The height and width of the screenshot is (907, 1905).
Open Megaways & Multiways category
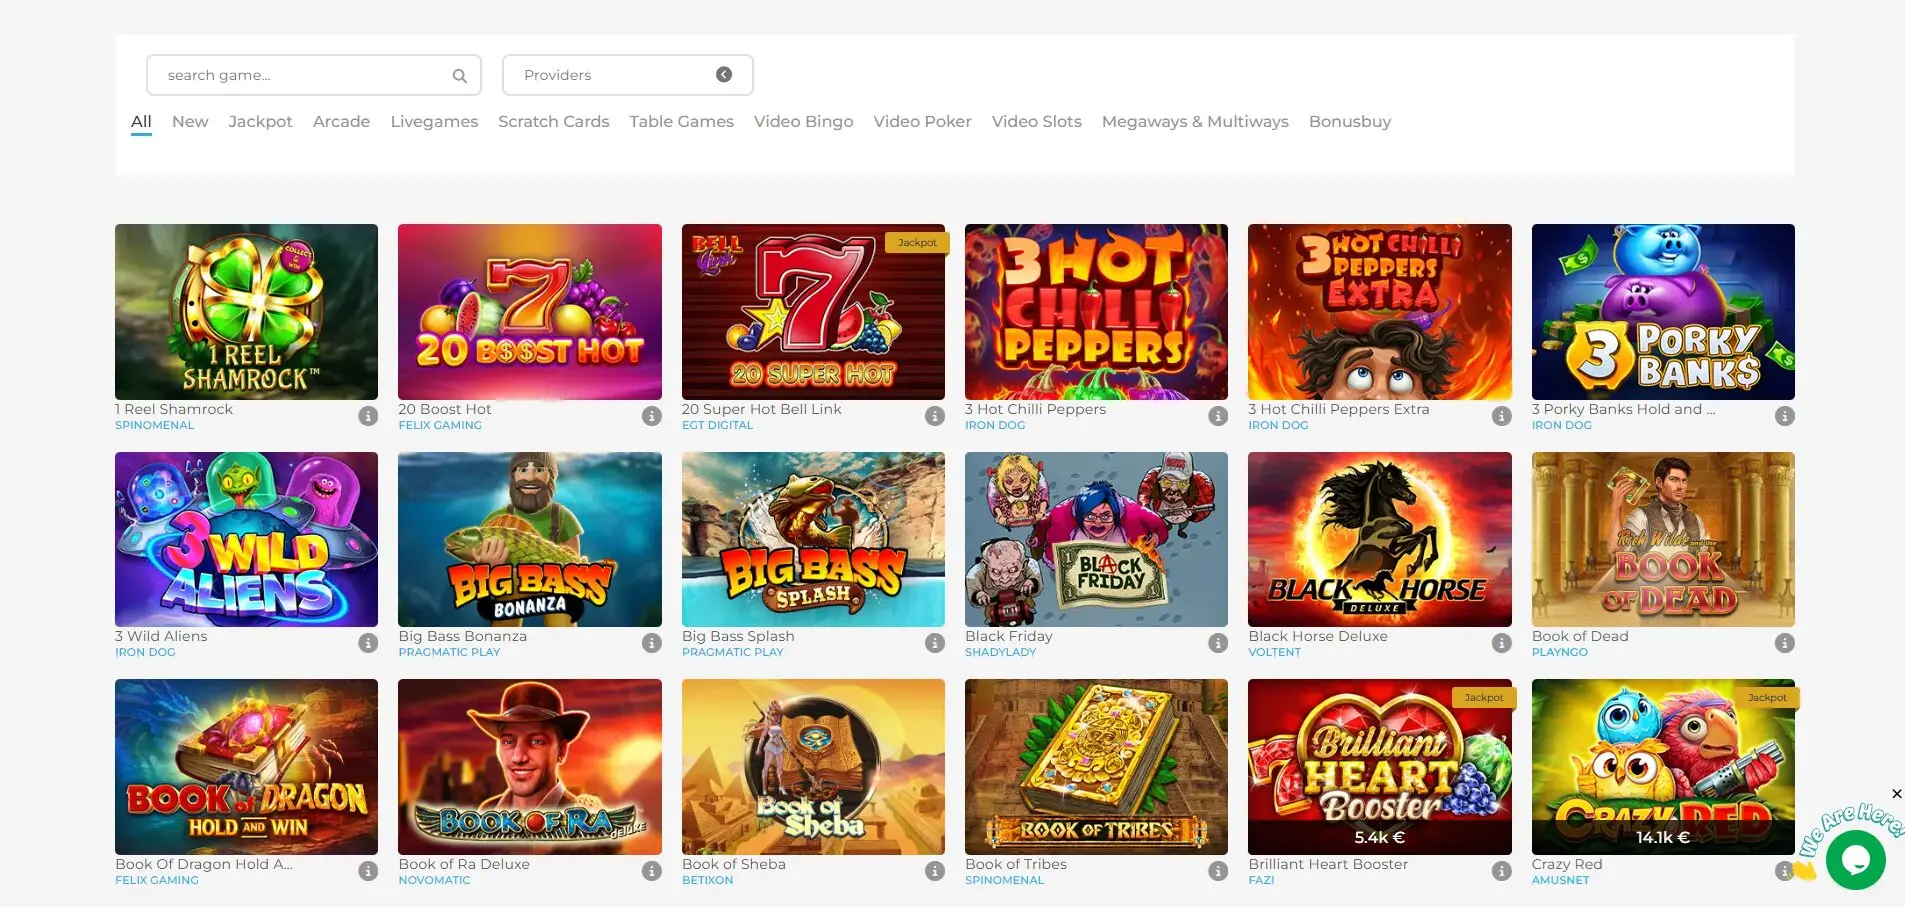click(1194, 122)
